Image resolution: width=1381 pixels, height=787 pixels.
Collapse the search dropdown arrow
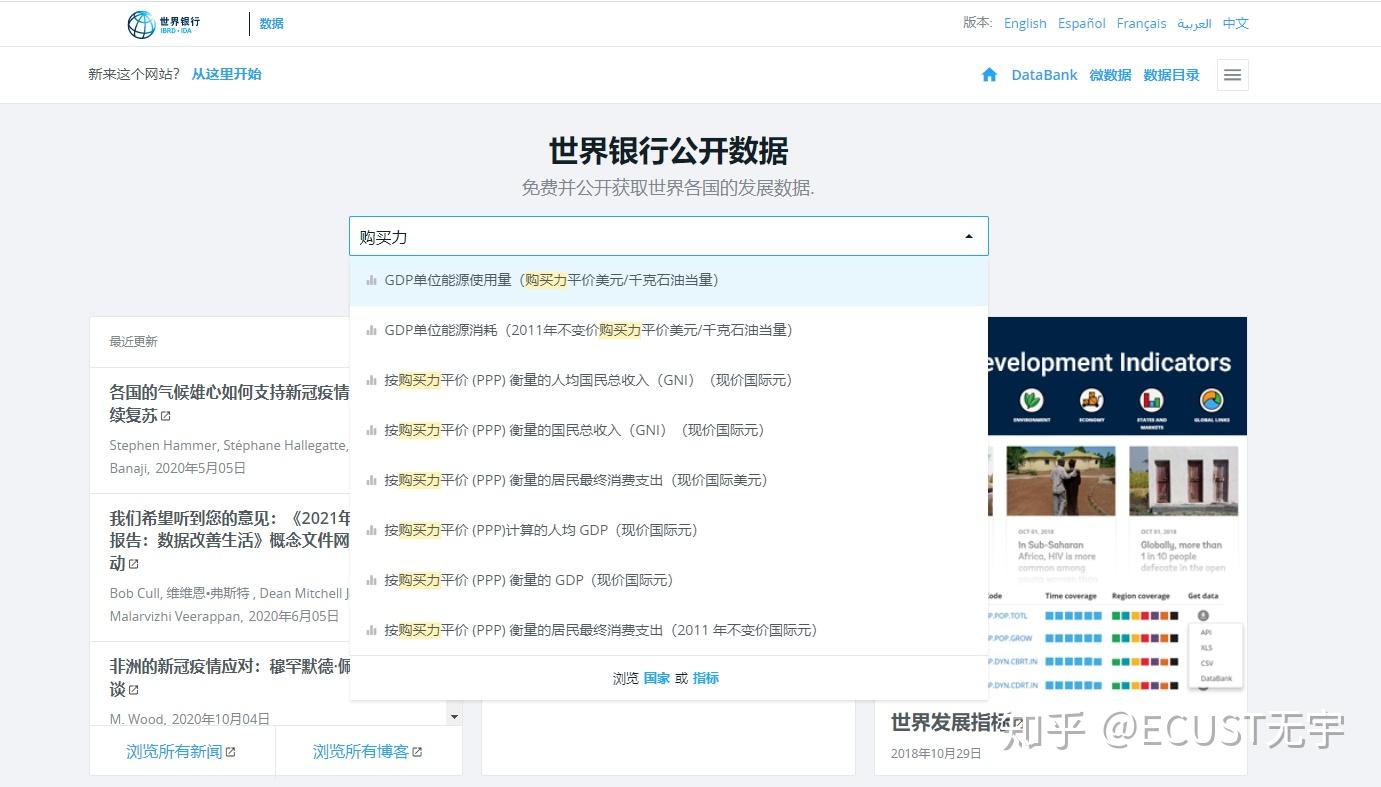coord(968,237)
